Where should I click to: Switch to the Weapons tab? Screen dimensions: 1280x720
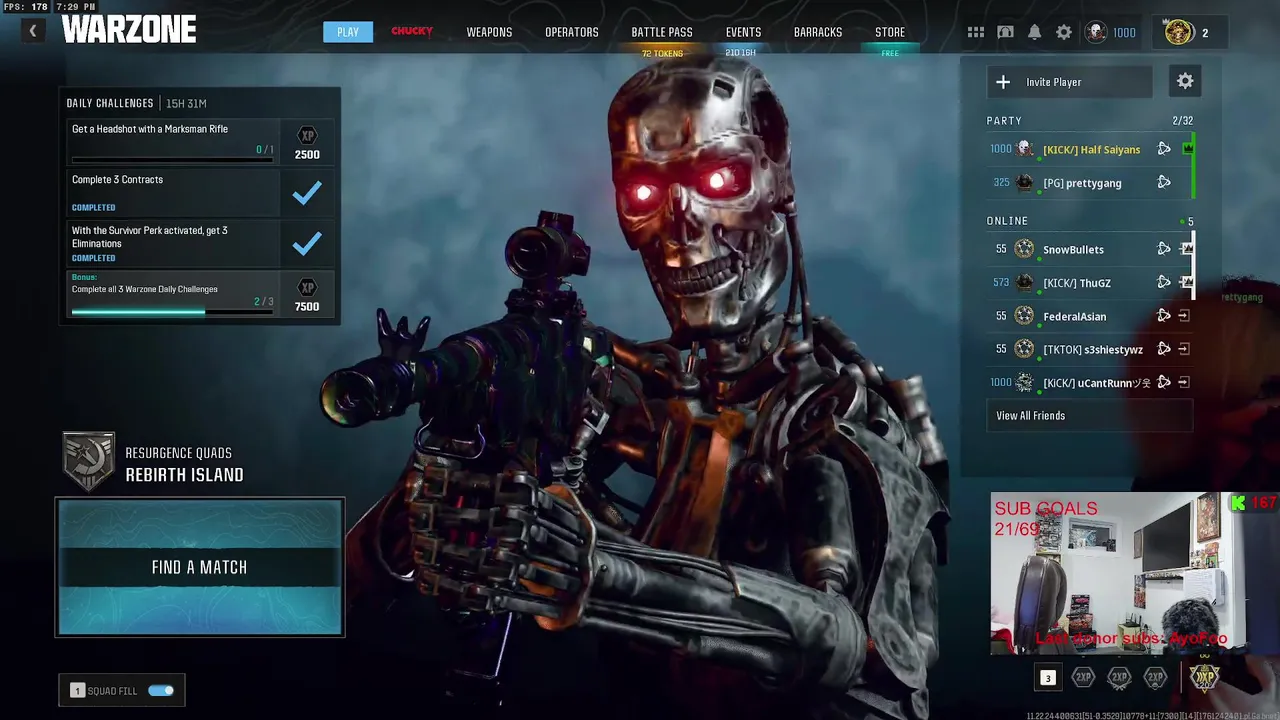point(489,32)
